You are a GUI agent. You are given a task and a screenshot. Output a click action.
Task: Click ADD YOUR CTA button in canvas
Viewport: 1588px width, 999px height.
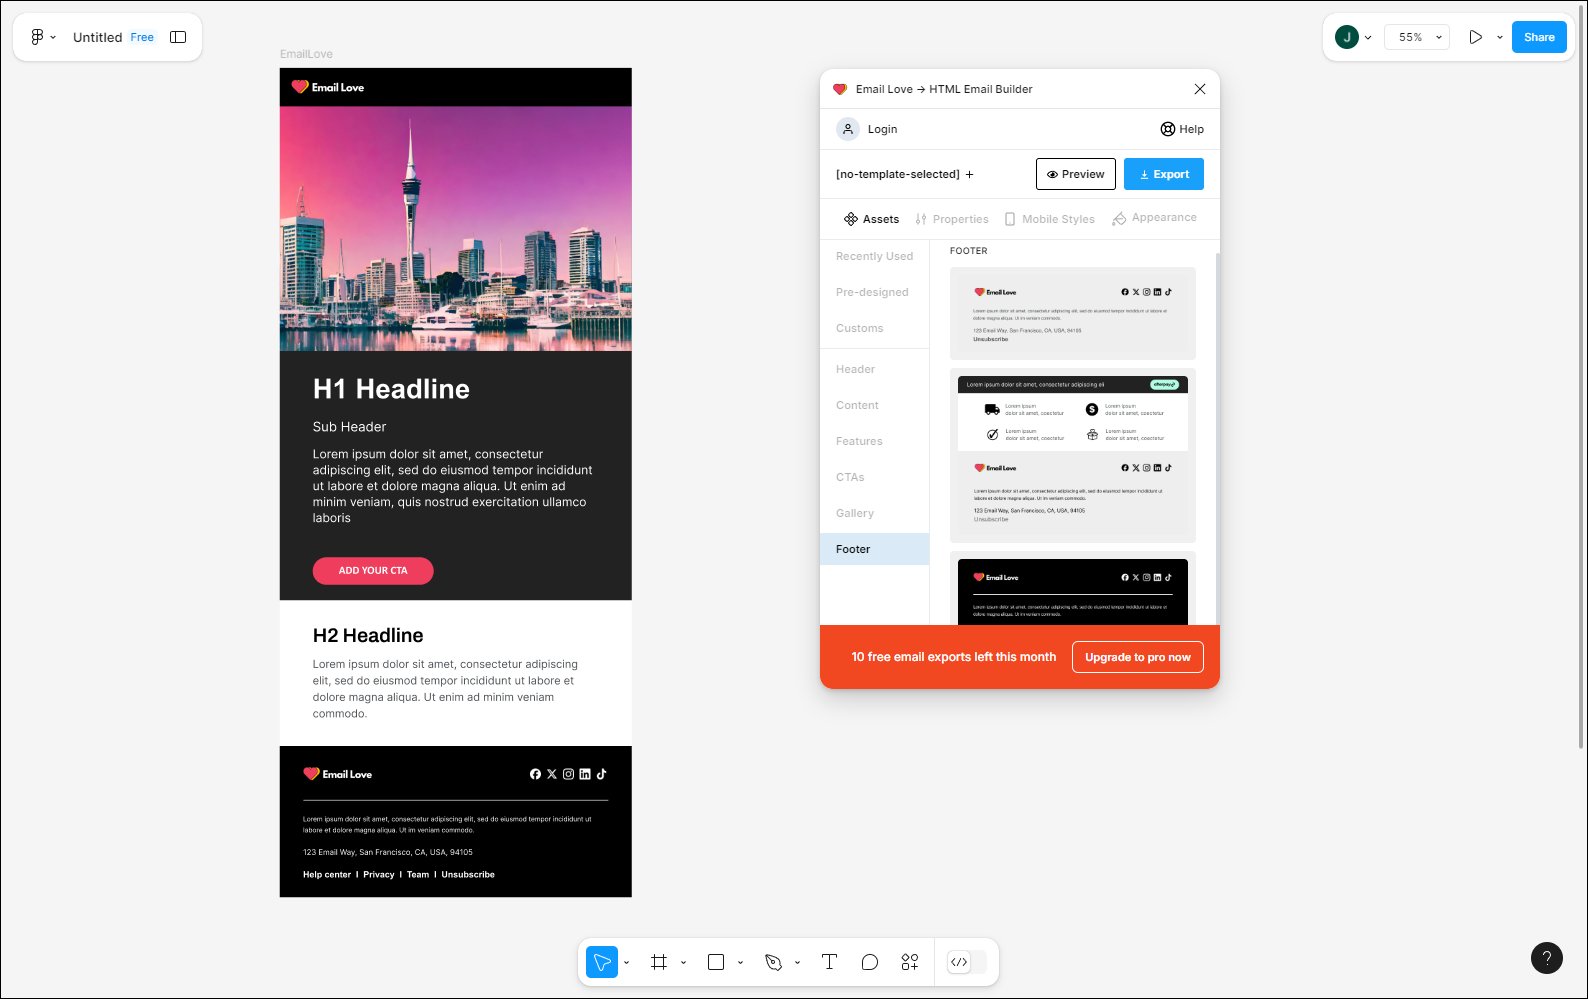pos(373,571)
